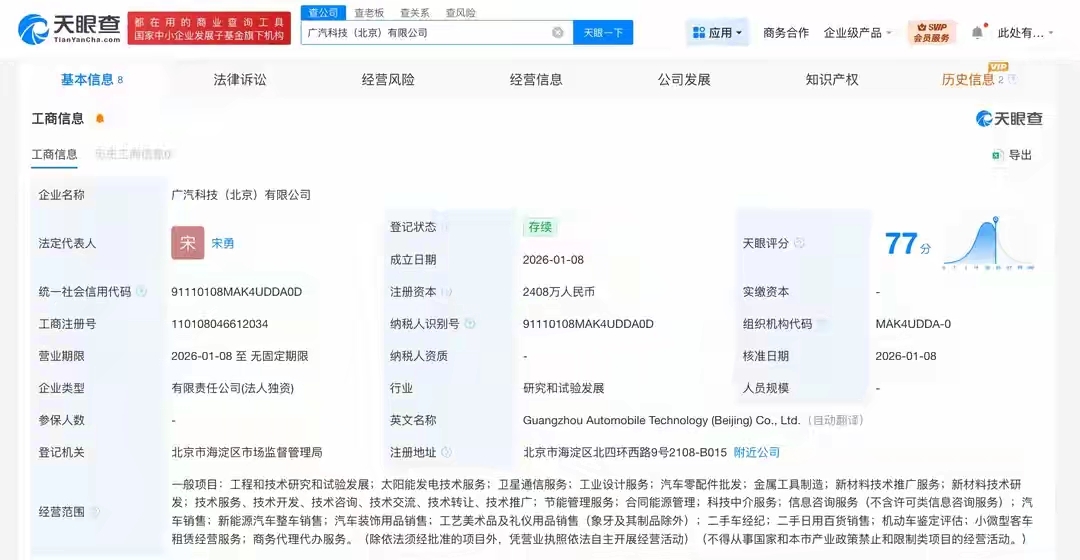The height and width of the screenshot is (560, 1080).
Task: Click the 营业期限 value 无固定期限
Action: [x=279, y=356]
